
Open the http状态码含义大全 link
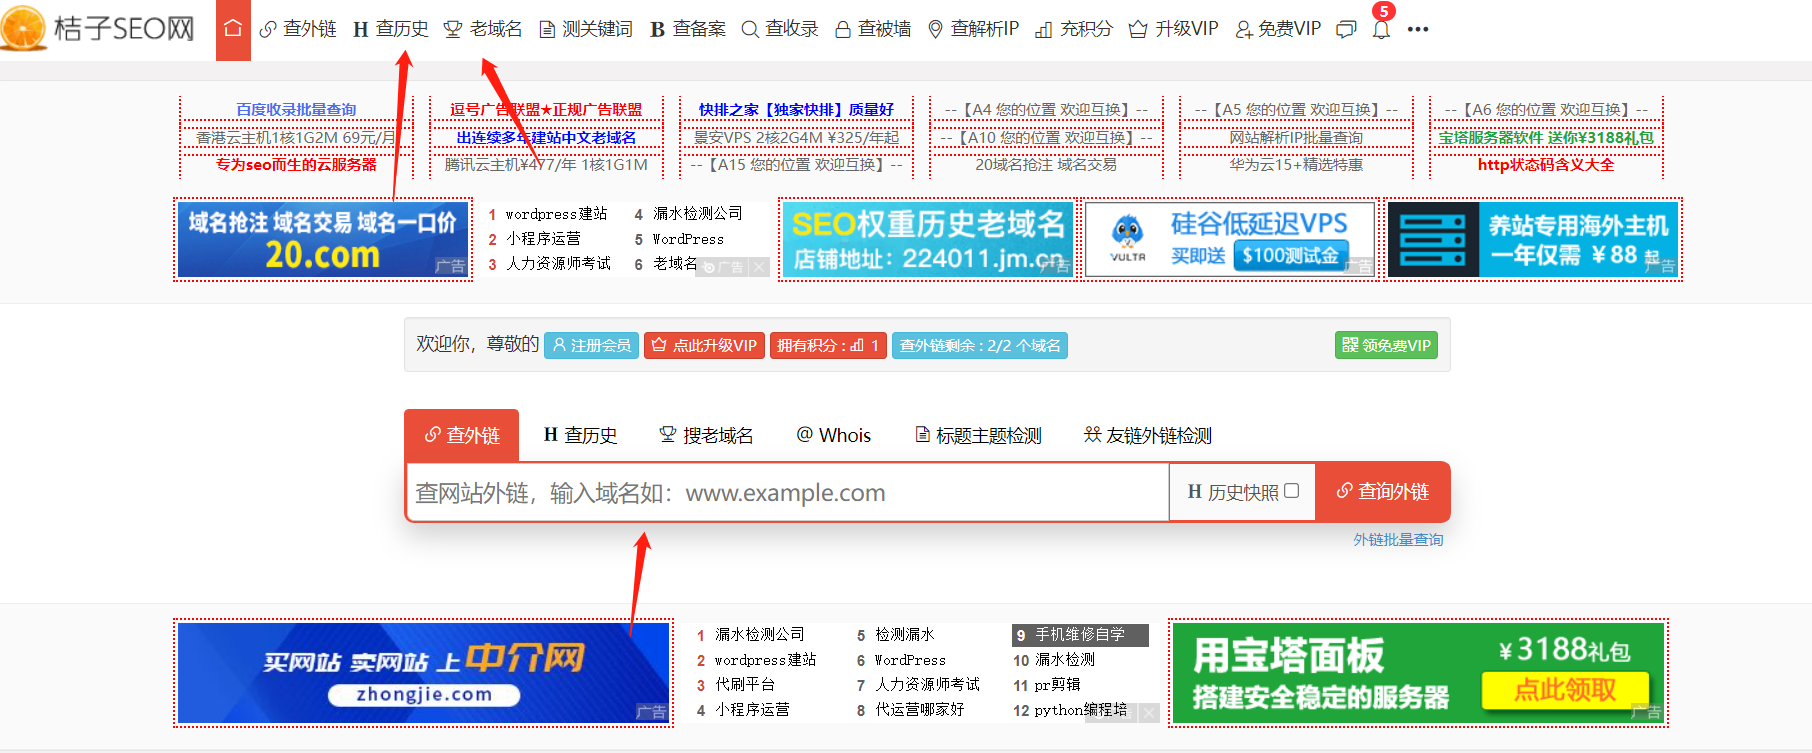coord(1546,164)
